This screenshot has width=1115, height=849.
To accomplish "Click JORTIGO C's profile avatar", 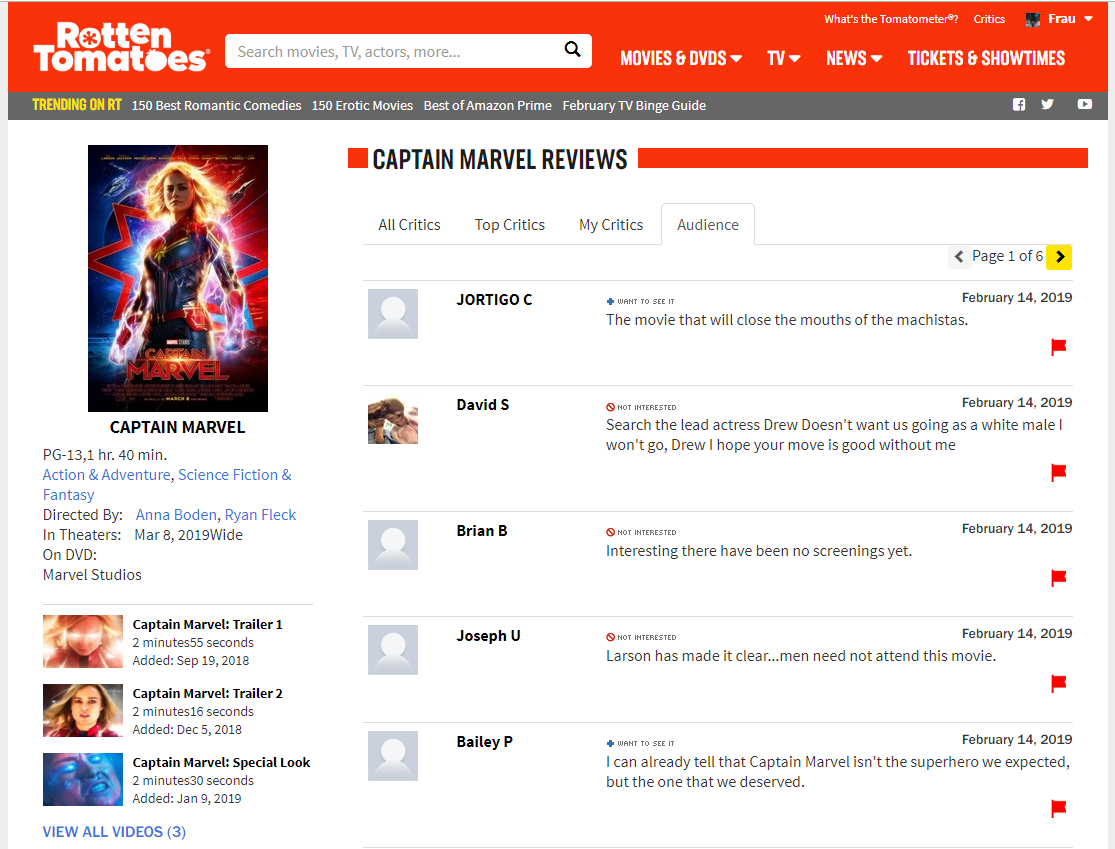I will pyautogui.click(x=393, y=314).
